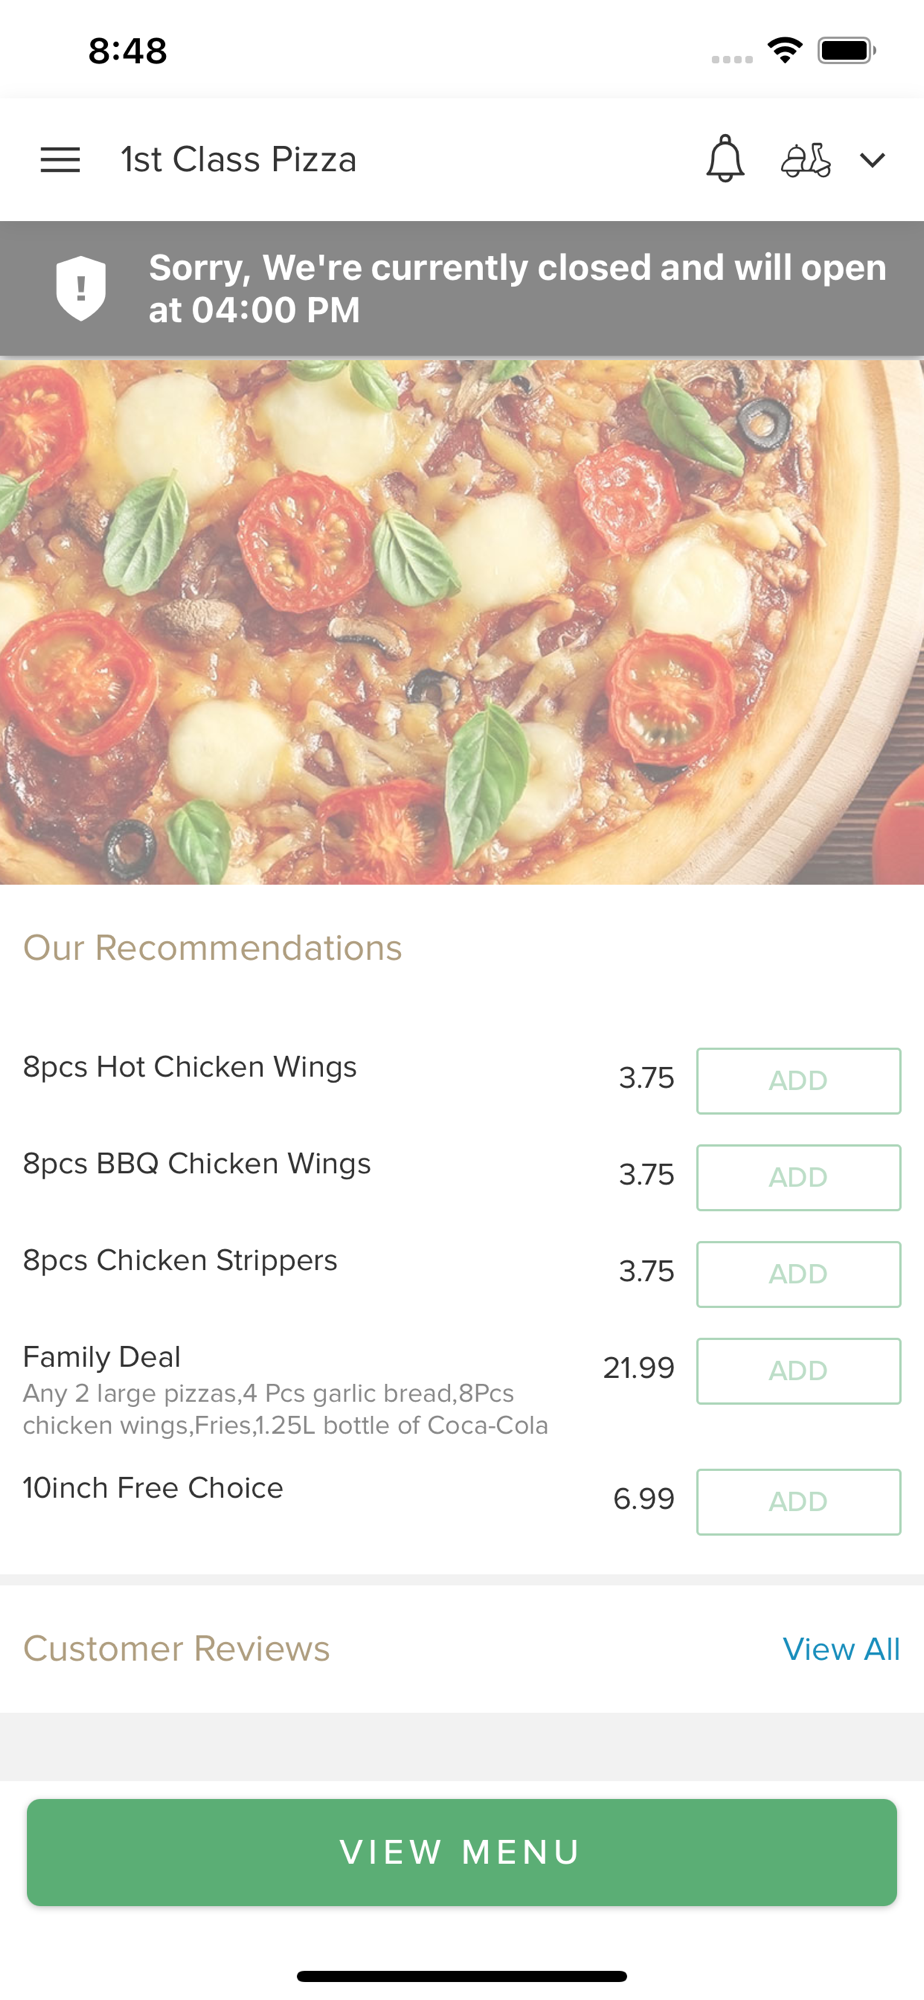Add 8pcs Chicken Strippers to order
Image resolution: width=924 pixels, height=2000 pixels.
point(798,1274)
